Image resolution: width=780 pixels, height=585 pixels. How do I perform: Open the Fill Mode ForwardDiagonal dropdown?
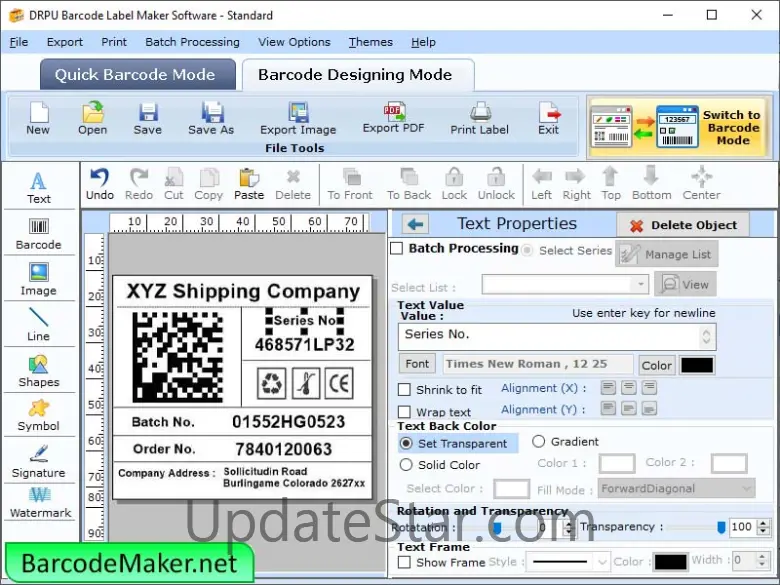[677, 488]
